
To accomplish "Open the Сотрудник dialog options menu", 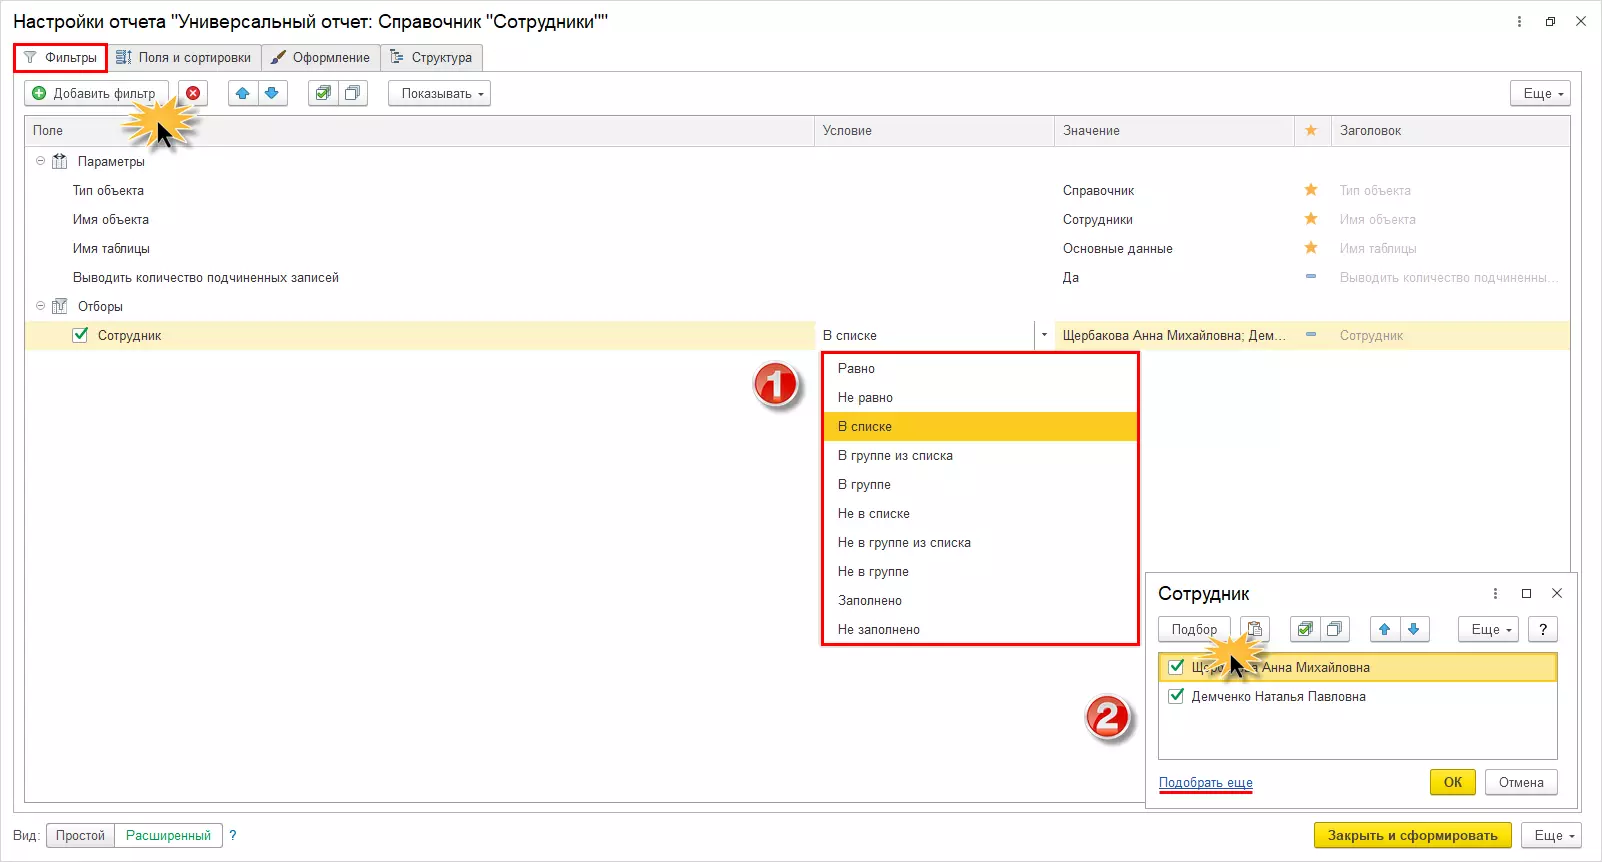I will click(1495, 593).
